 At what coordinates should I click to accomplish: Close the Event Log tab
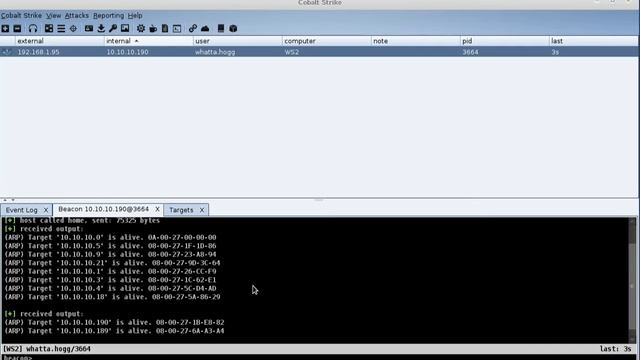point(46,210)
